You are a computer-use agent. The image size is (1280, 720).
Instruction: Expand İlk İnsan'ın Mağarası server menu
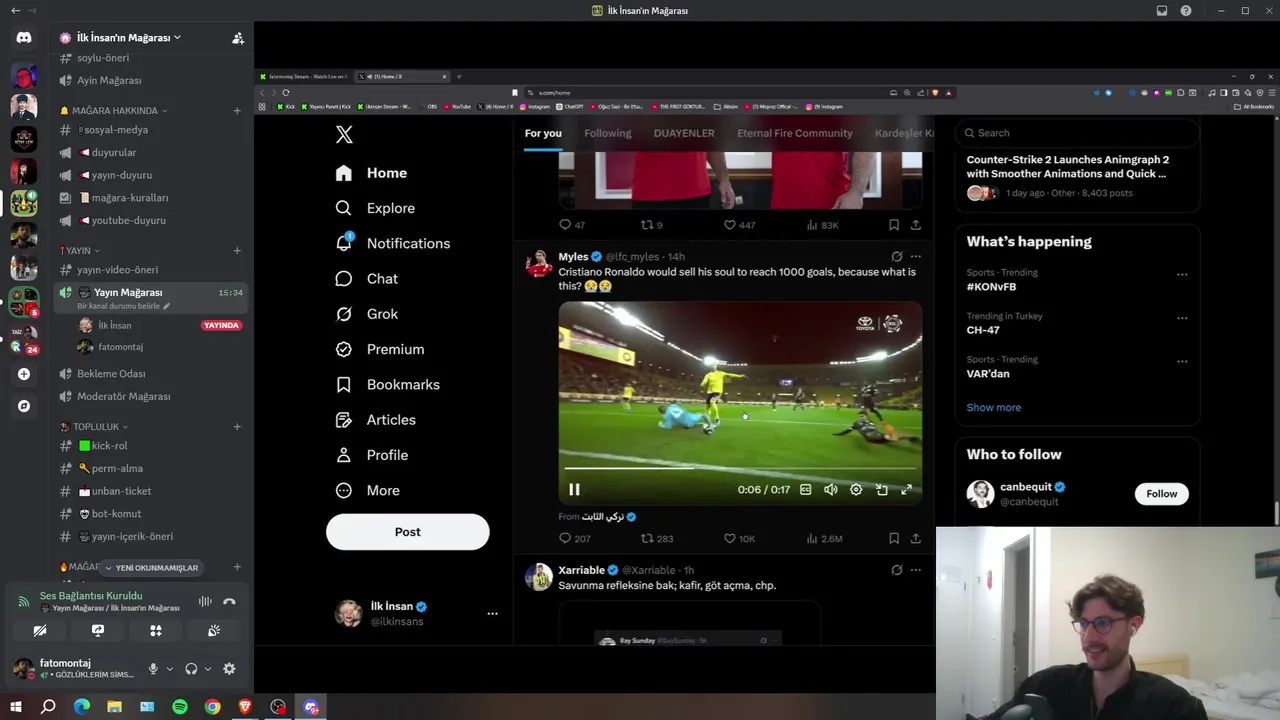(x=128, y=38)
